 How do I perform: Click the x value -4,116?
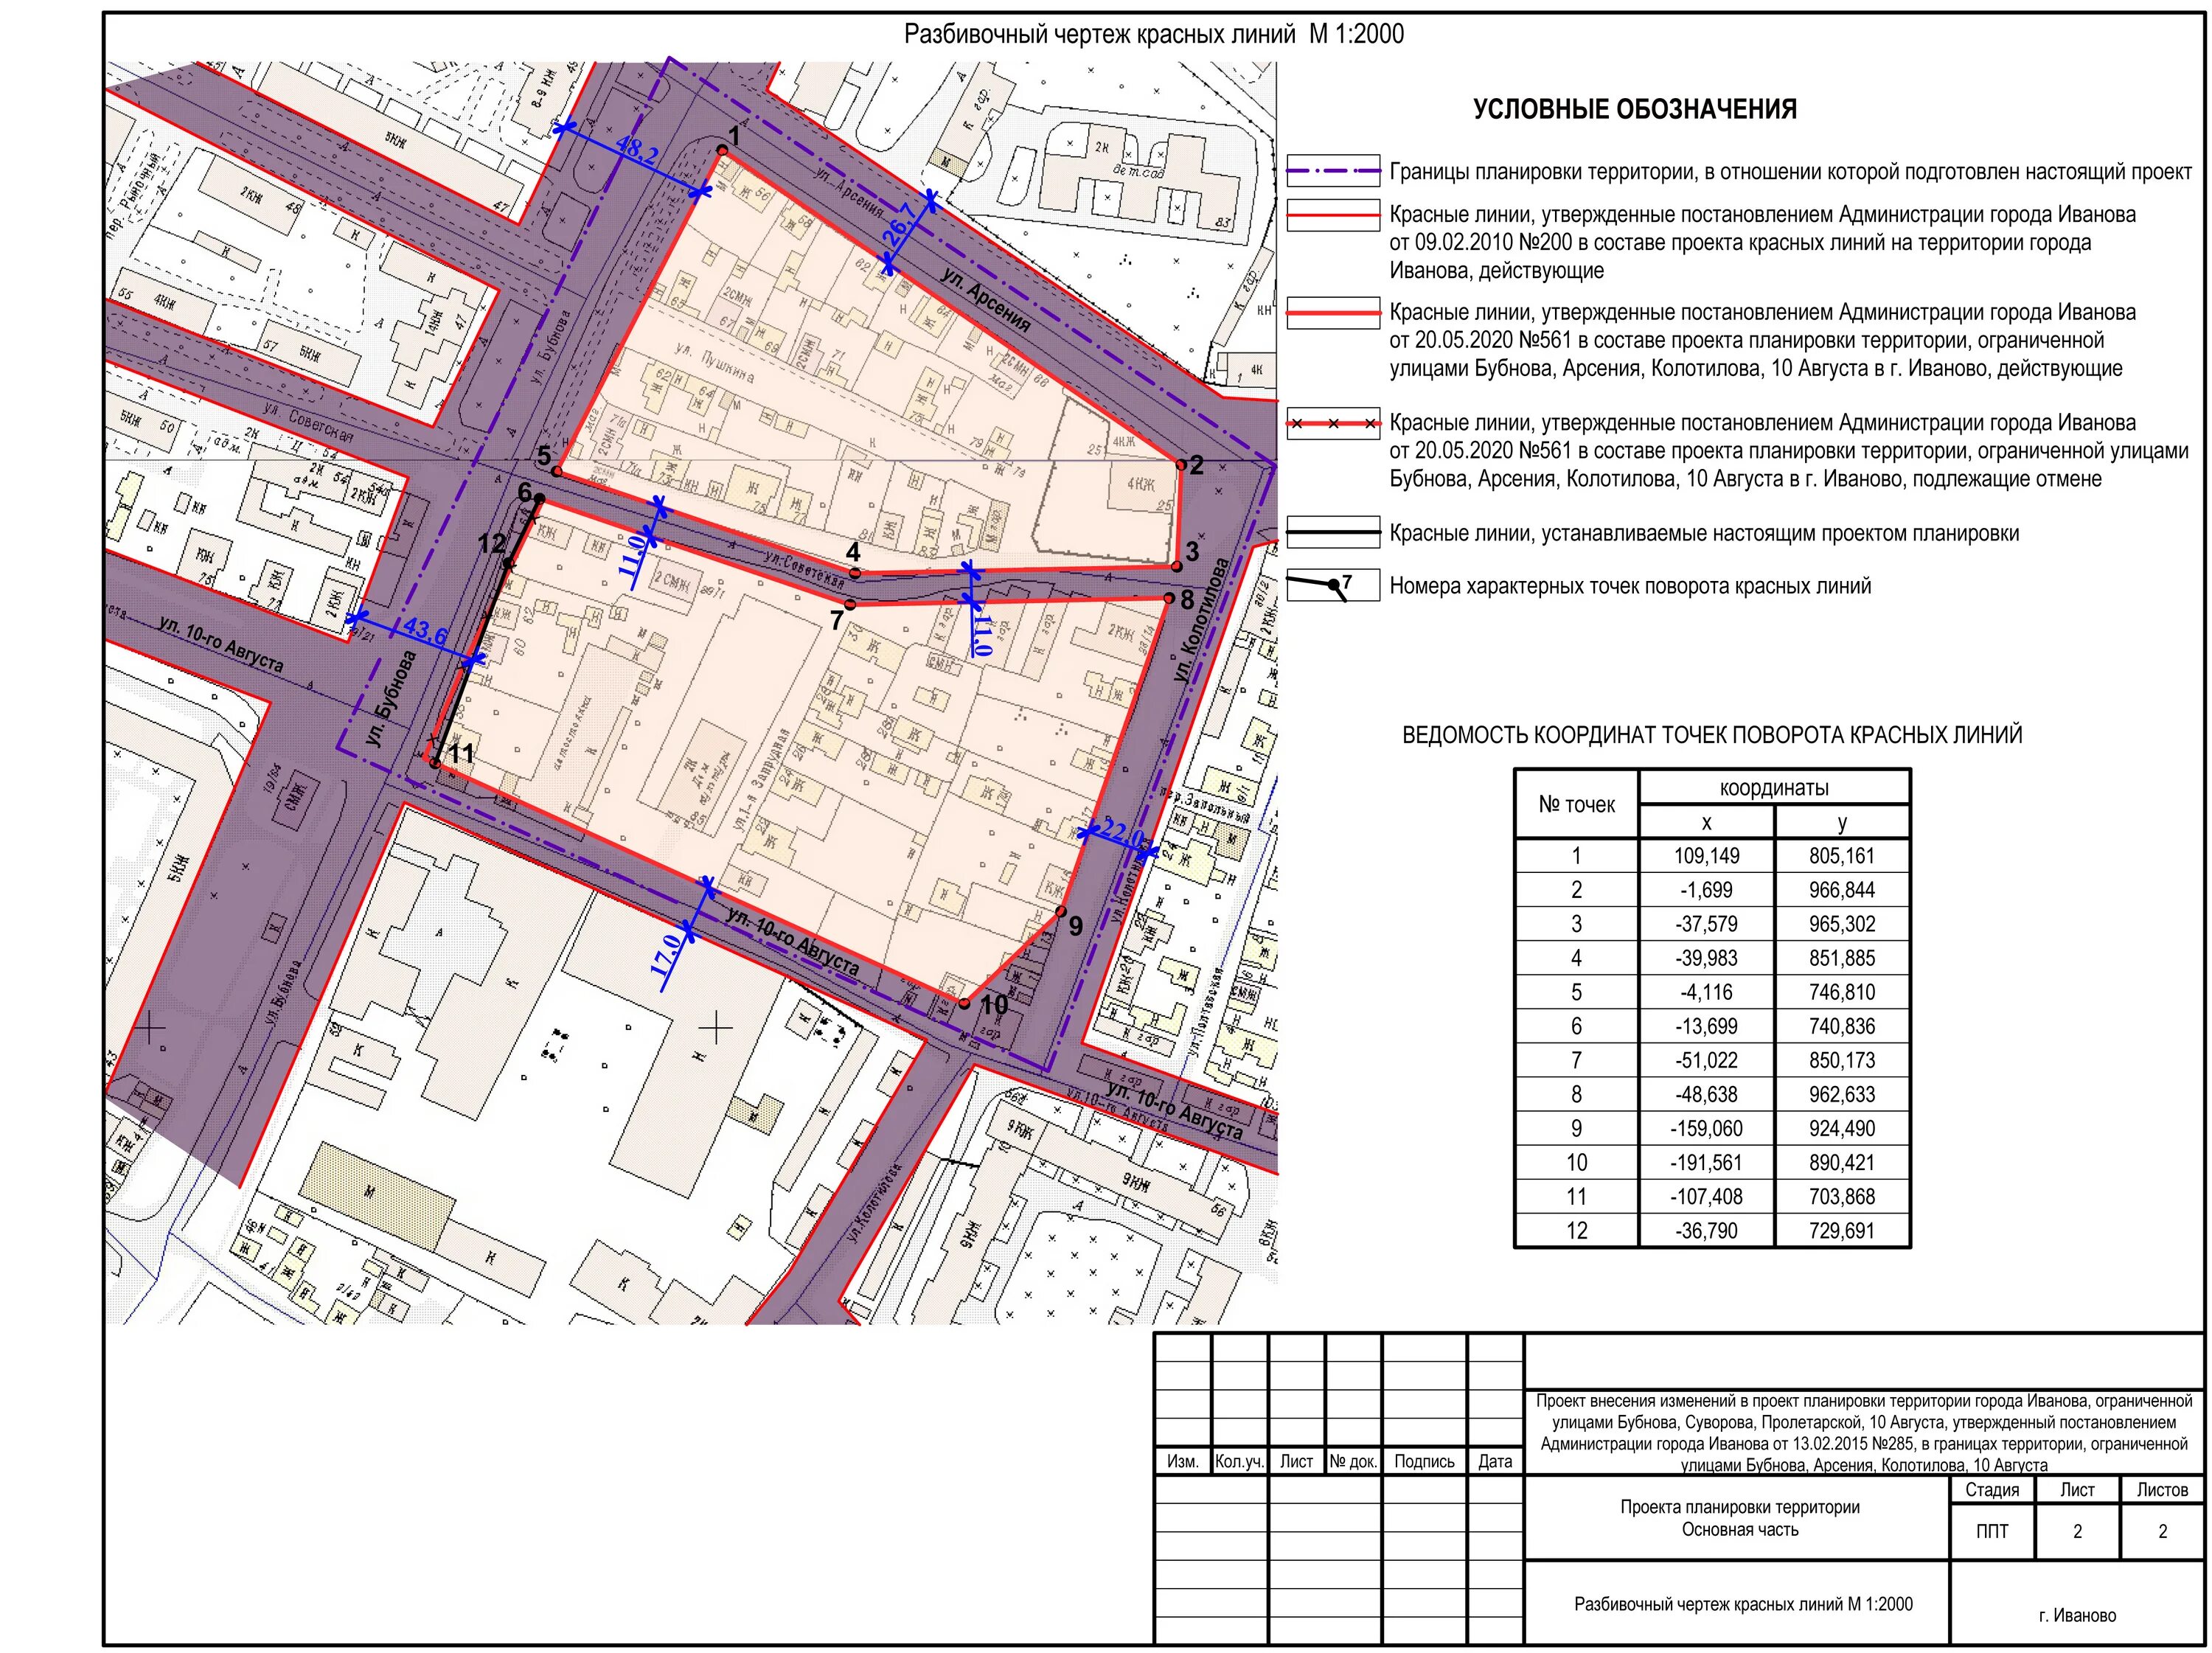coord(1707,992)
